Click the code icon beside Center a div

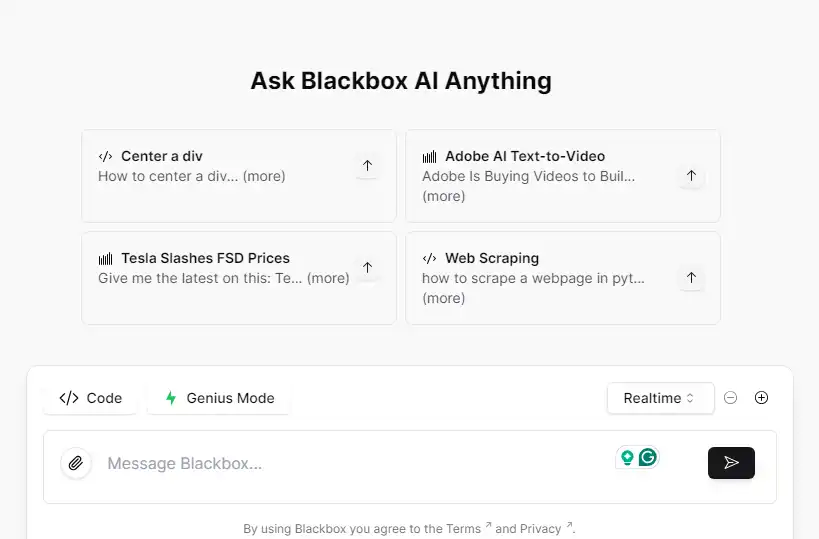[x=106, y=157]
